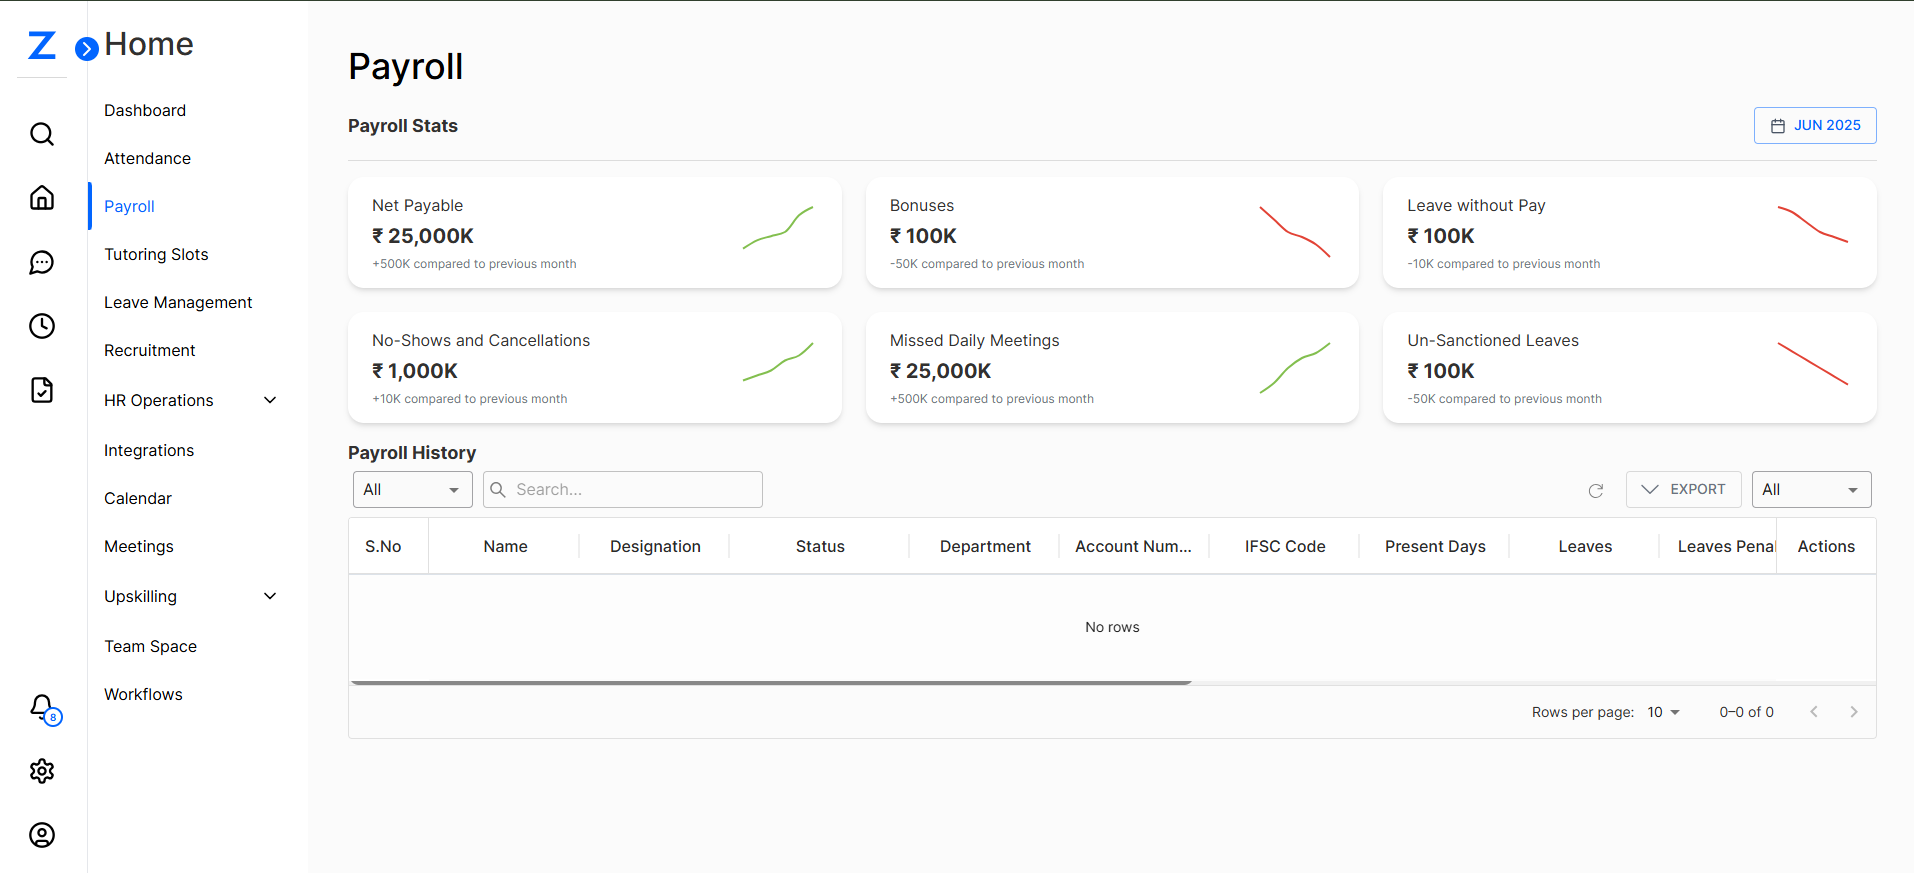Click Missed Daily Meetings trend chart
This screenshot has width=1914, height=873.
[x=1295, y=368]
